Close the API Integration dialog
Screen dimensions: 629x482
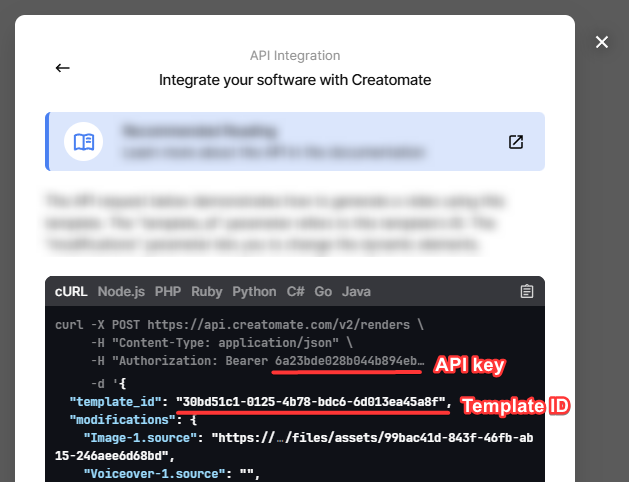click(602, 42)
